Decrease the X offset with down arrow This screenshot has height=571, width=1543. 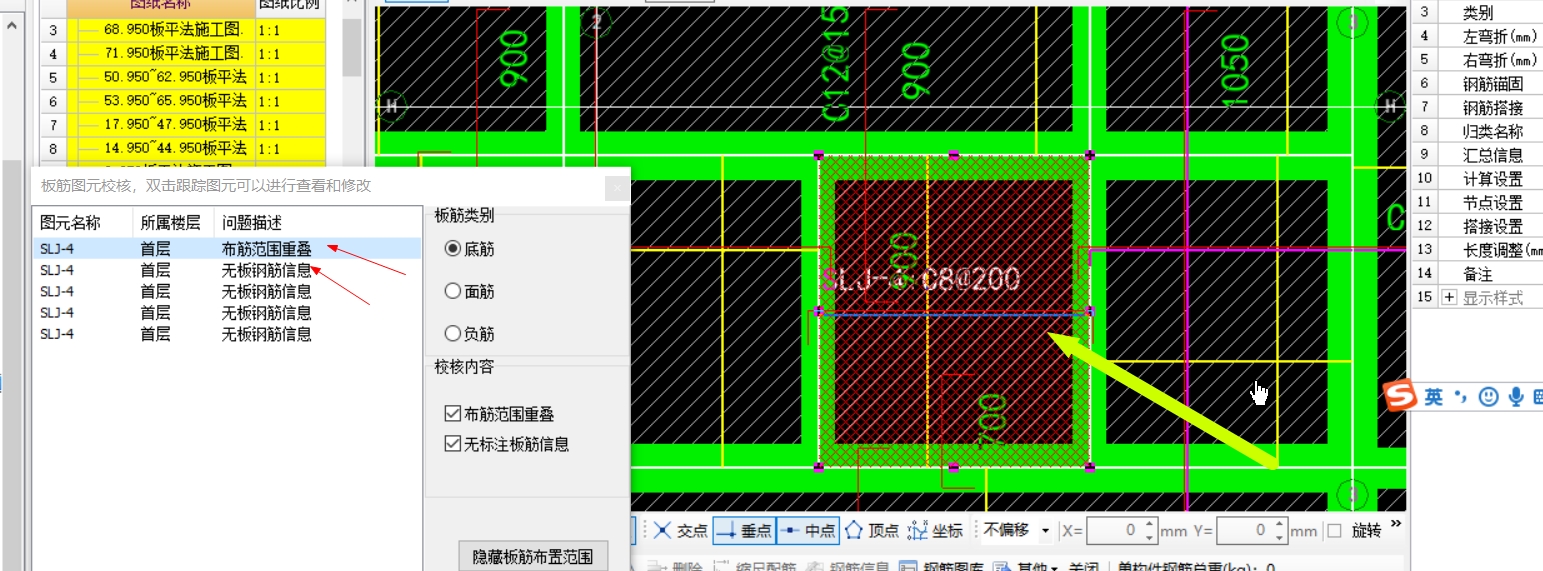(1150, 537)
